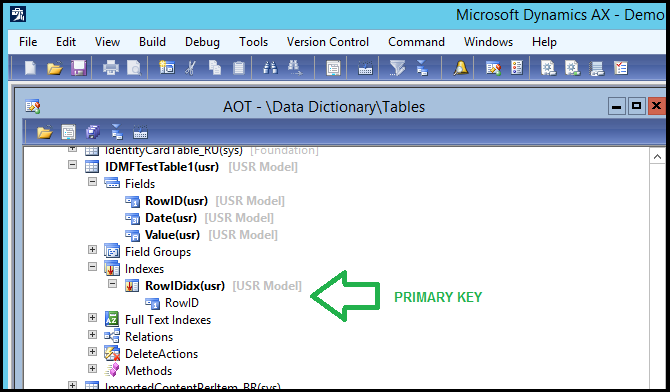Click the Copy icon in main toolbar

click(x=215, y=68)
